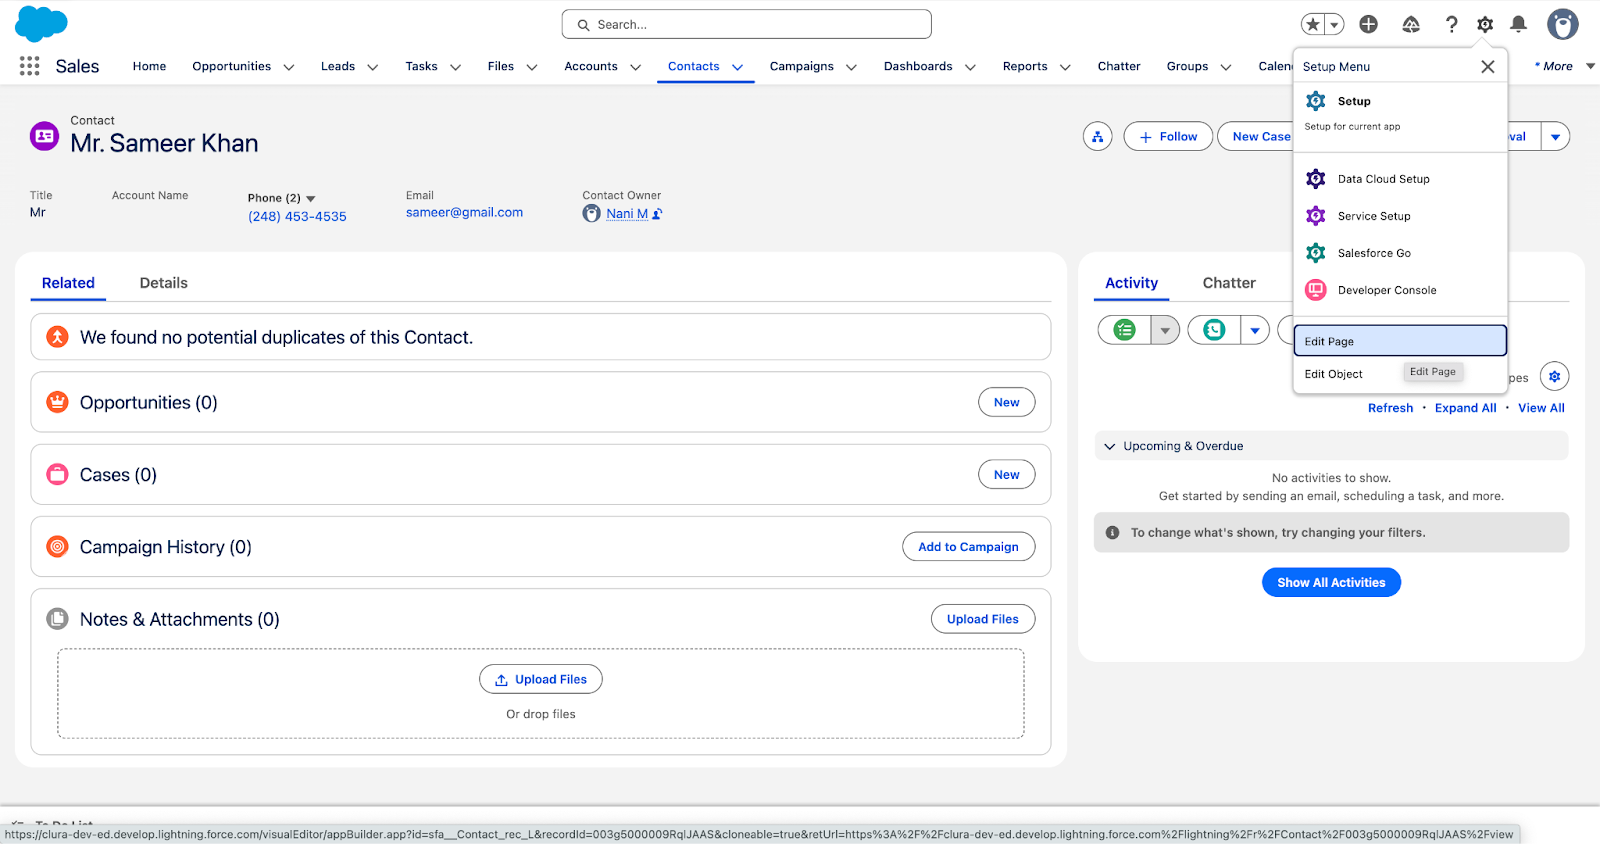Click email sameer@gmail.com link
1600x844 pixels.
pos(464,212)
